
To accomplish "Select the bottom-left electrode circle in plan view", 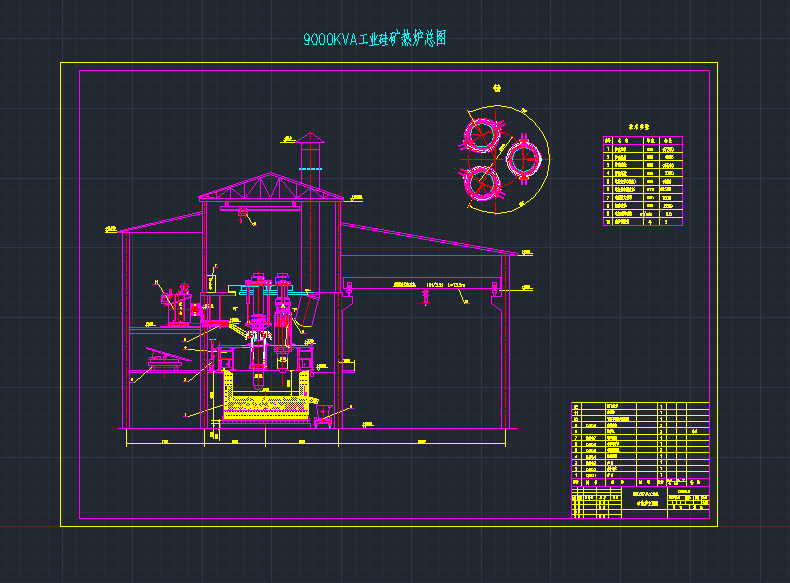I will [x=481, y=183].
